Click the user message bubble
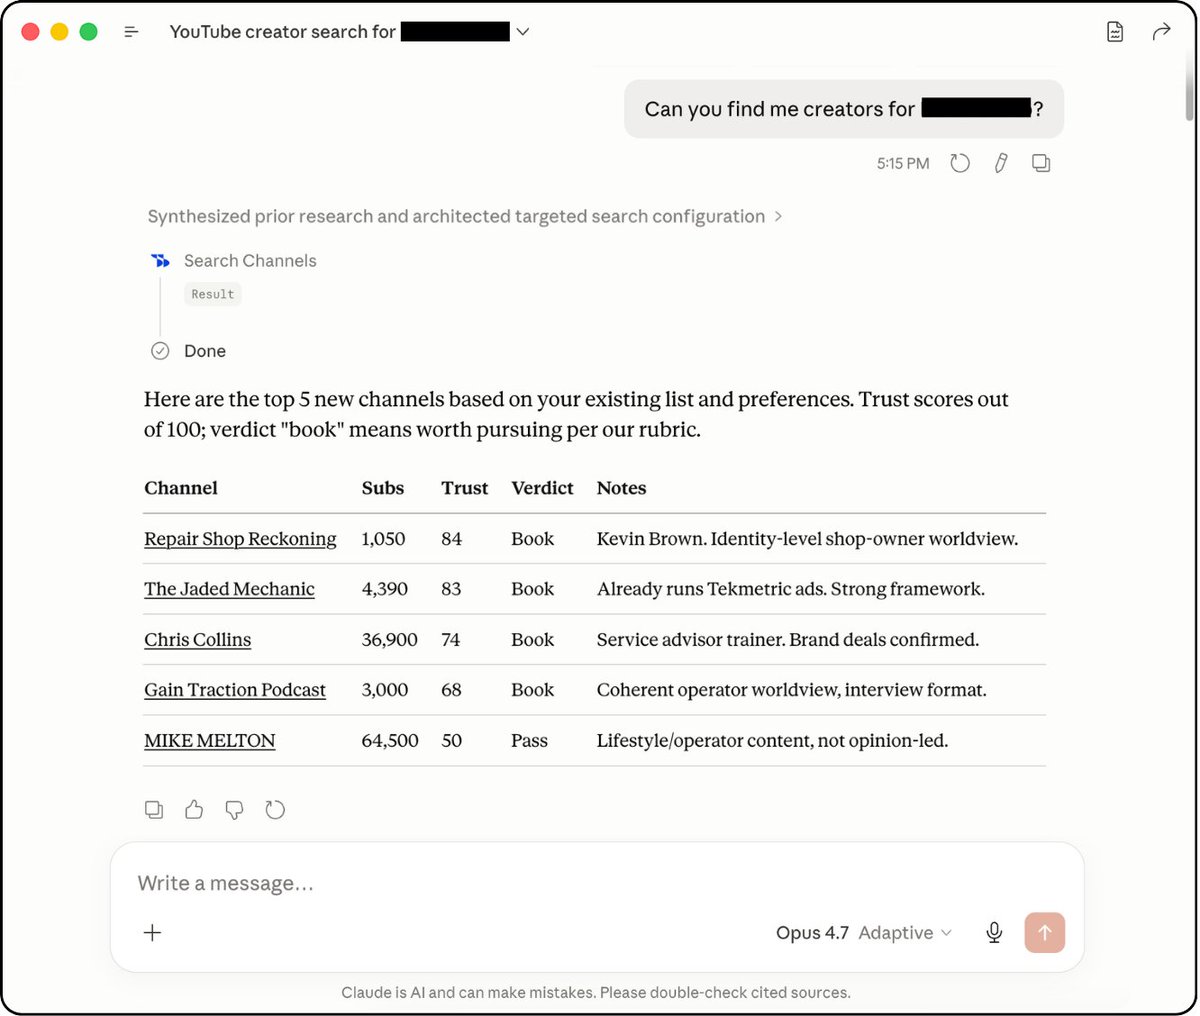Screen dimensions: 1200x1016 click(x=844, y=109)
